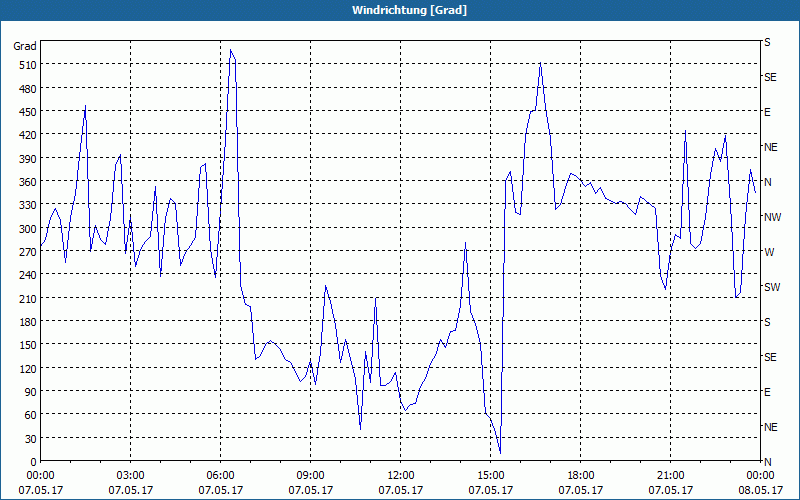Select the 06:00 time label
This screenshot has width=800, height=500.
(x=220, y=476)
